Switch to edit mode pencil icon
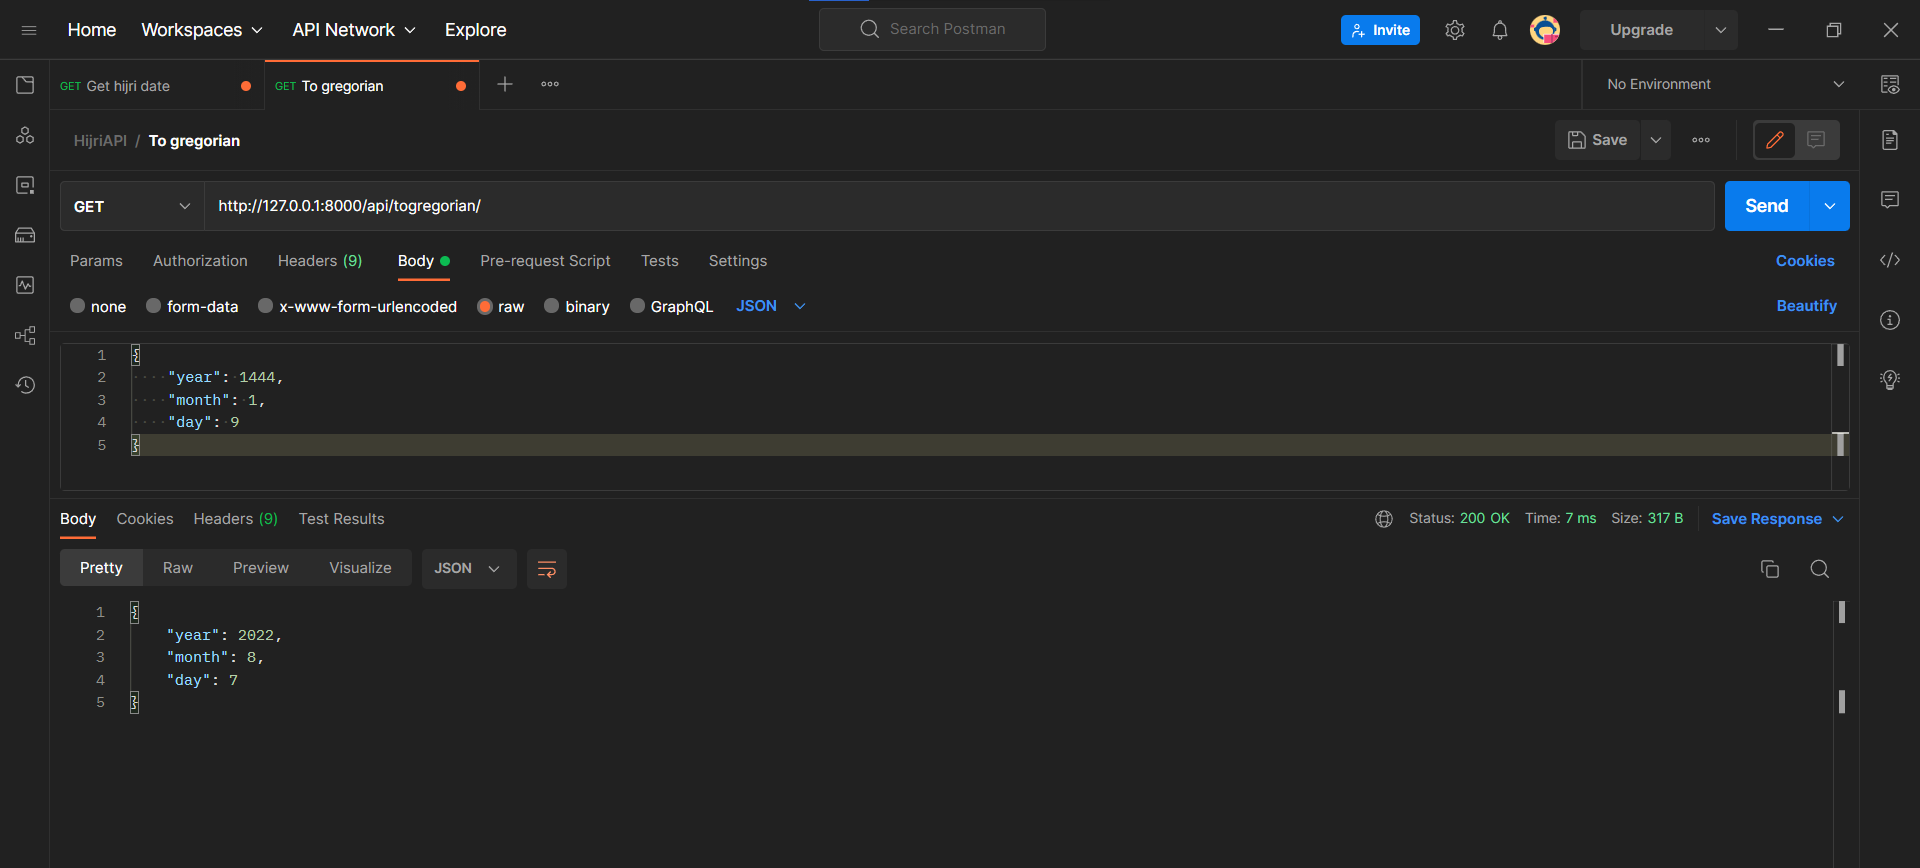This screenshot has height=868, width=1920. 1775,140
